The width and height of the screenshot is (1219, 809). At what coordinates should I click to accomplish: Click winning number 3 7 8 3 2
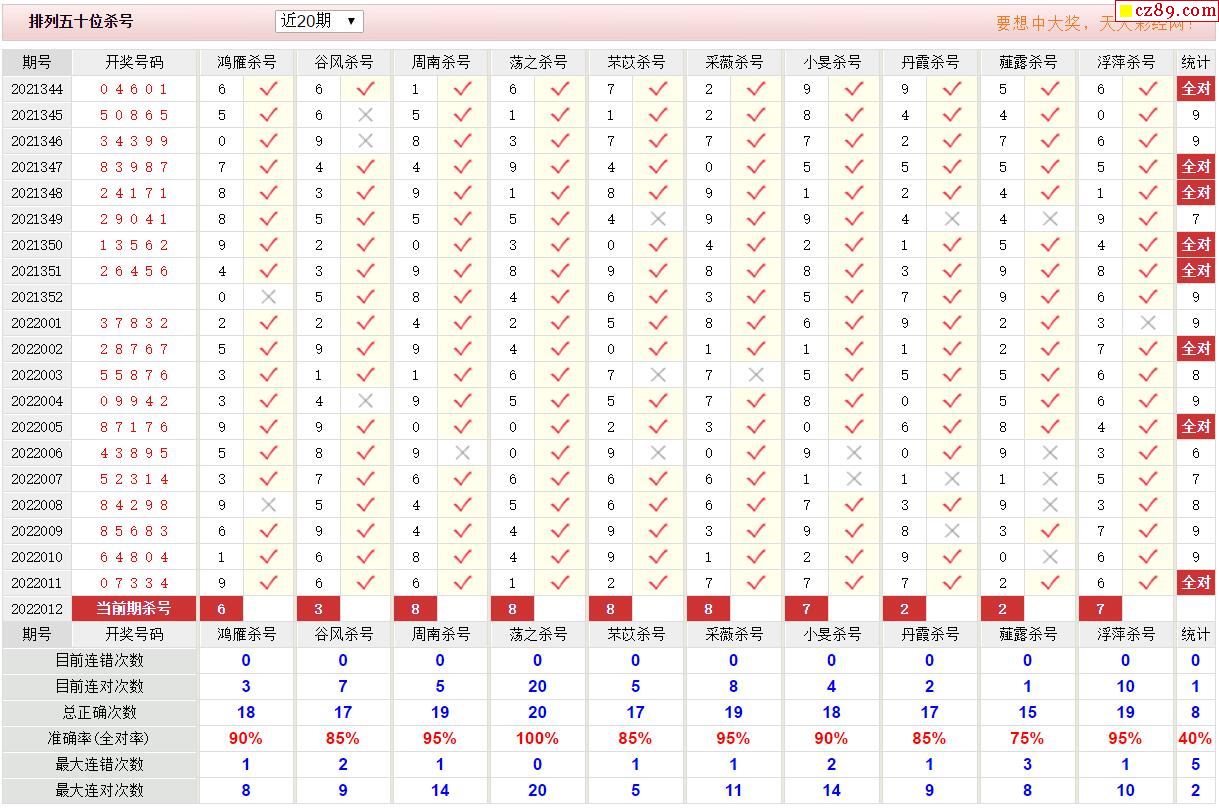[135, 323]
